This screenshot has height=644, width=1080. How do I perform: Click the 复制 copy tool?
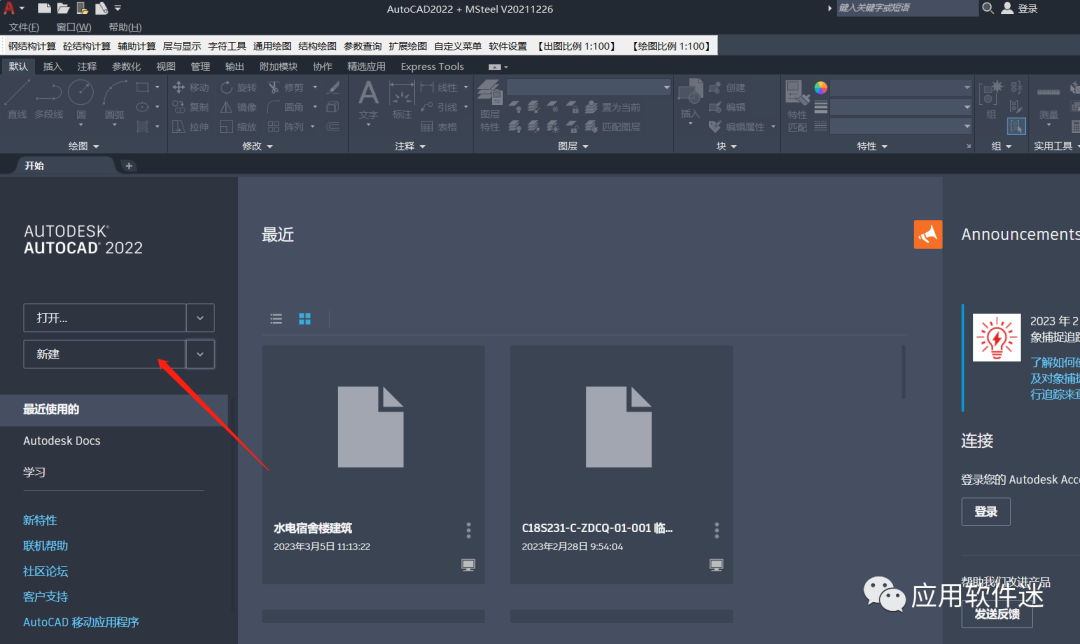[191, 107]
